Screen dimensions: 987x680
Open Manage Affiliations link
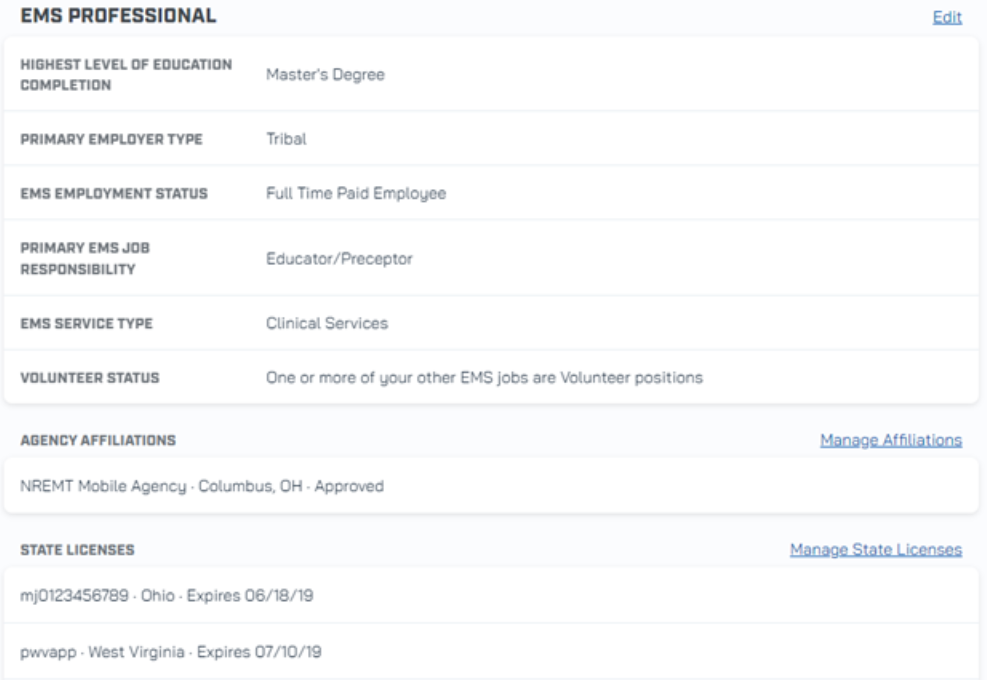(x=890, y=440)
